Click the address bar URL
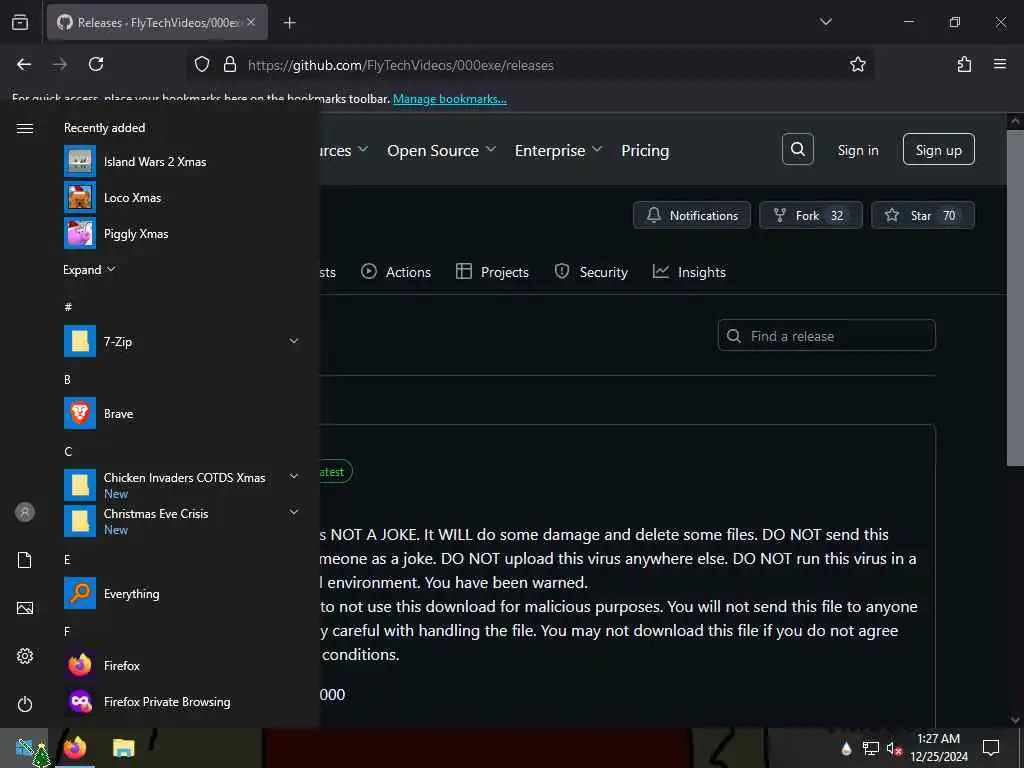This screenshot has height=768, width=1024. pos(400,65)
